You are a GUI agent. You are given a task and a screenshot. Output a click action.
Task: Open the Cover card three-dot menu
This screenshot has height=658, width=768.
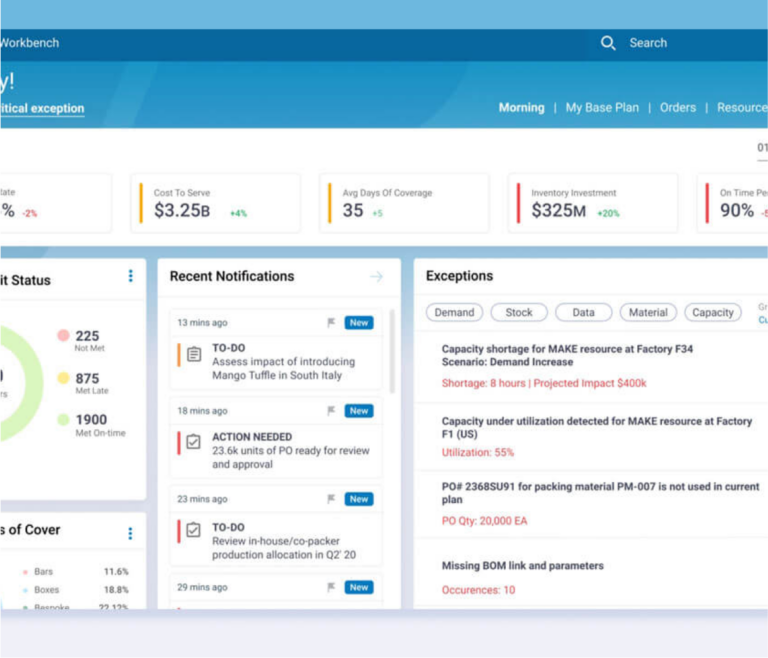tap(130, 534)
